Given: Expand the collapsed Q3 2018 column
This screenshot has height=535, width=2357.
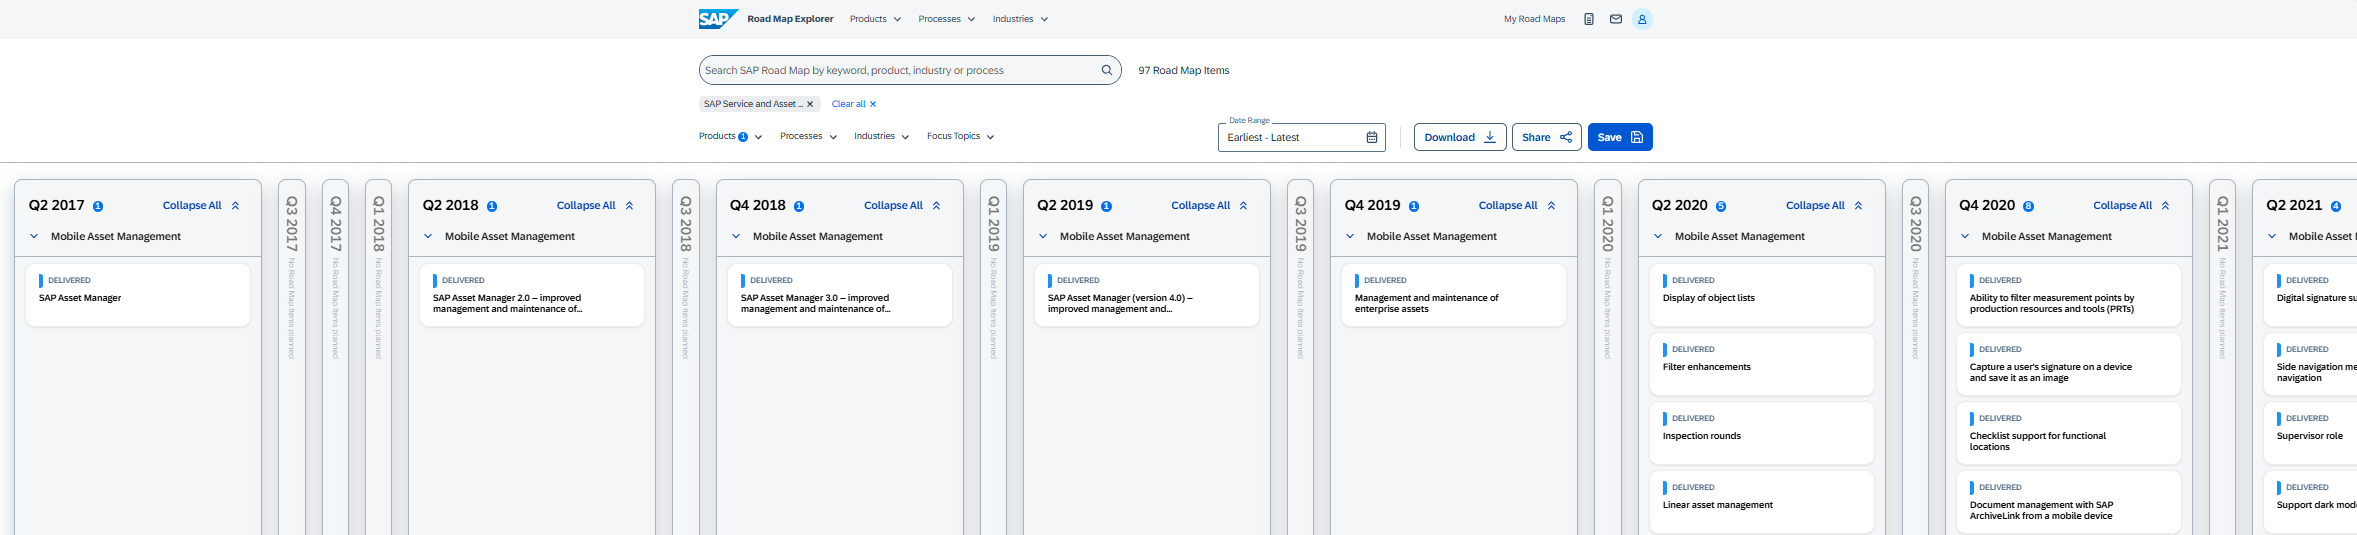Looking at the screenshot, I should (686, 357).
